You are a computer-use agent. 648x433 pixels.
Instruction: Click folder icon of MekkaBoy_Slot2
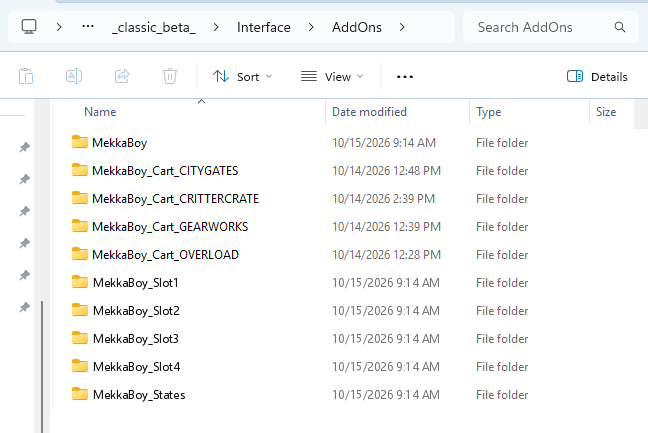point(80,310)
